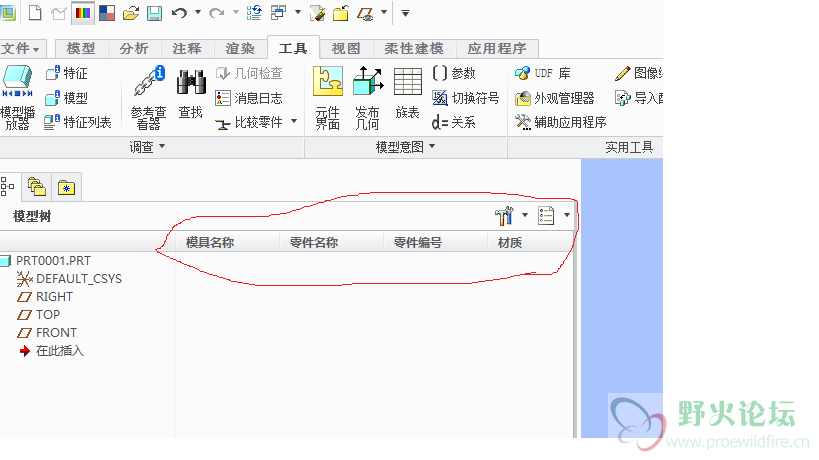This screenshot has width=819, height=460.
Task: Save with the floppy disk icon
Action: click(x=155, y=13)
